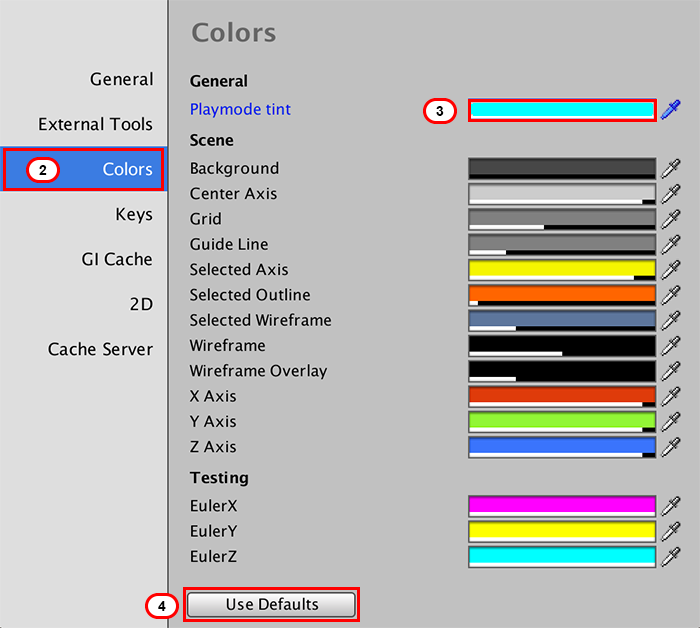Image resolution: width=700 pixels, height=628 pixels.
Task: Open the black swatch beside the Wireframe label
Action: tap(562, 346)
